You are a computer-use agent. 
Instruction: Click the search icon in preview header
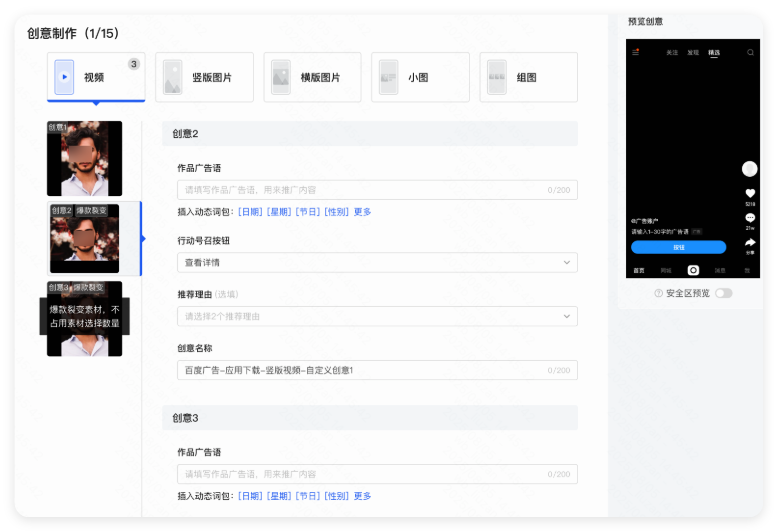pos(750,53)
